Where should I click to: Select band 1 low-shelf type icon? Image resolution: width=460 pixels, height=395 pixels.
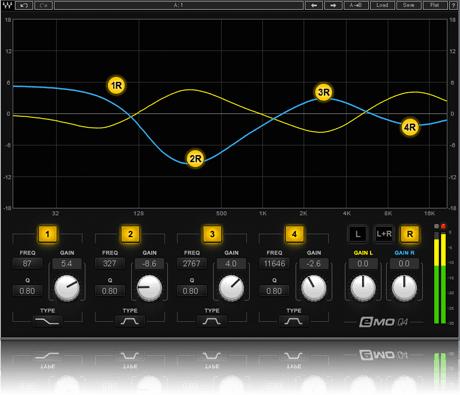[x=47, y=321]
